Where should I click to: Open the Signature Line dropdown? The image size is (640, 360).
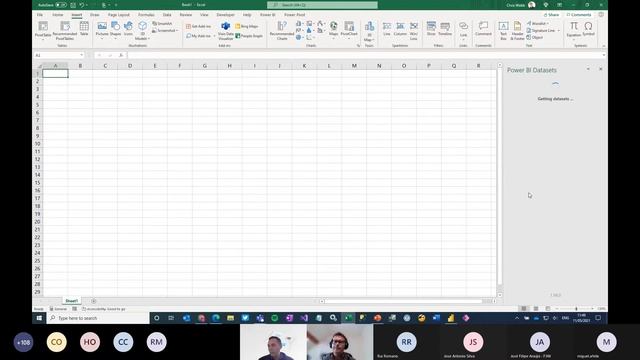coord(543,31)
